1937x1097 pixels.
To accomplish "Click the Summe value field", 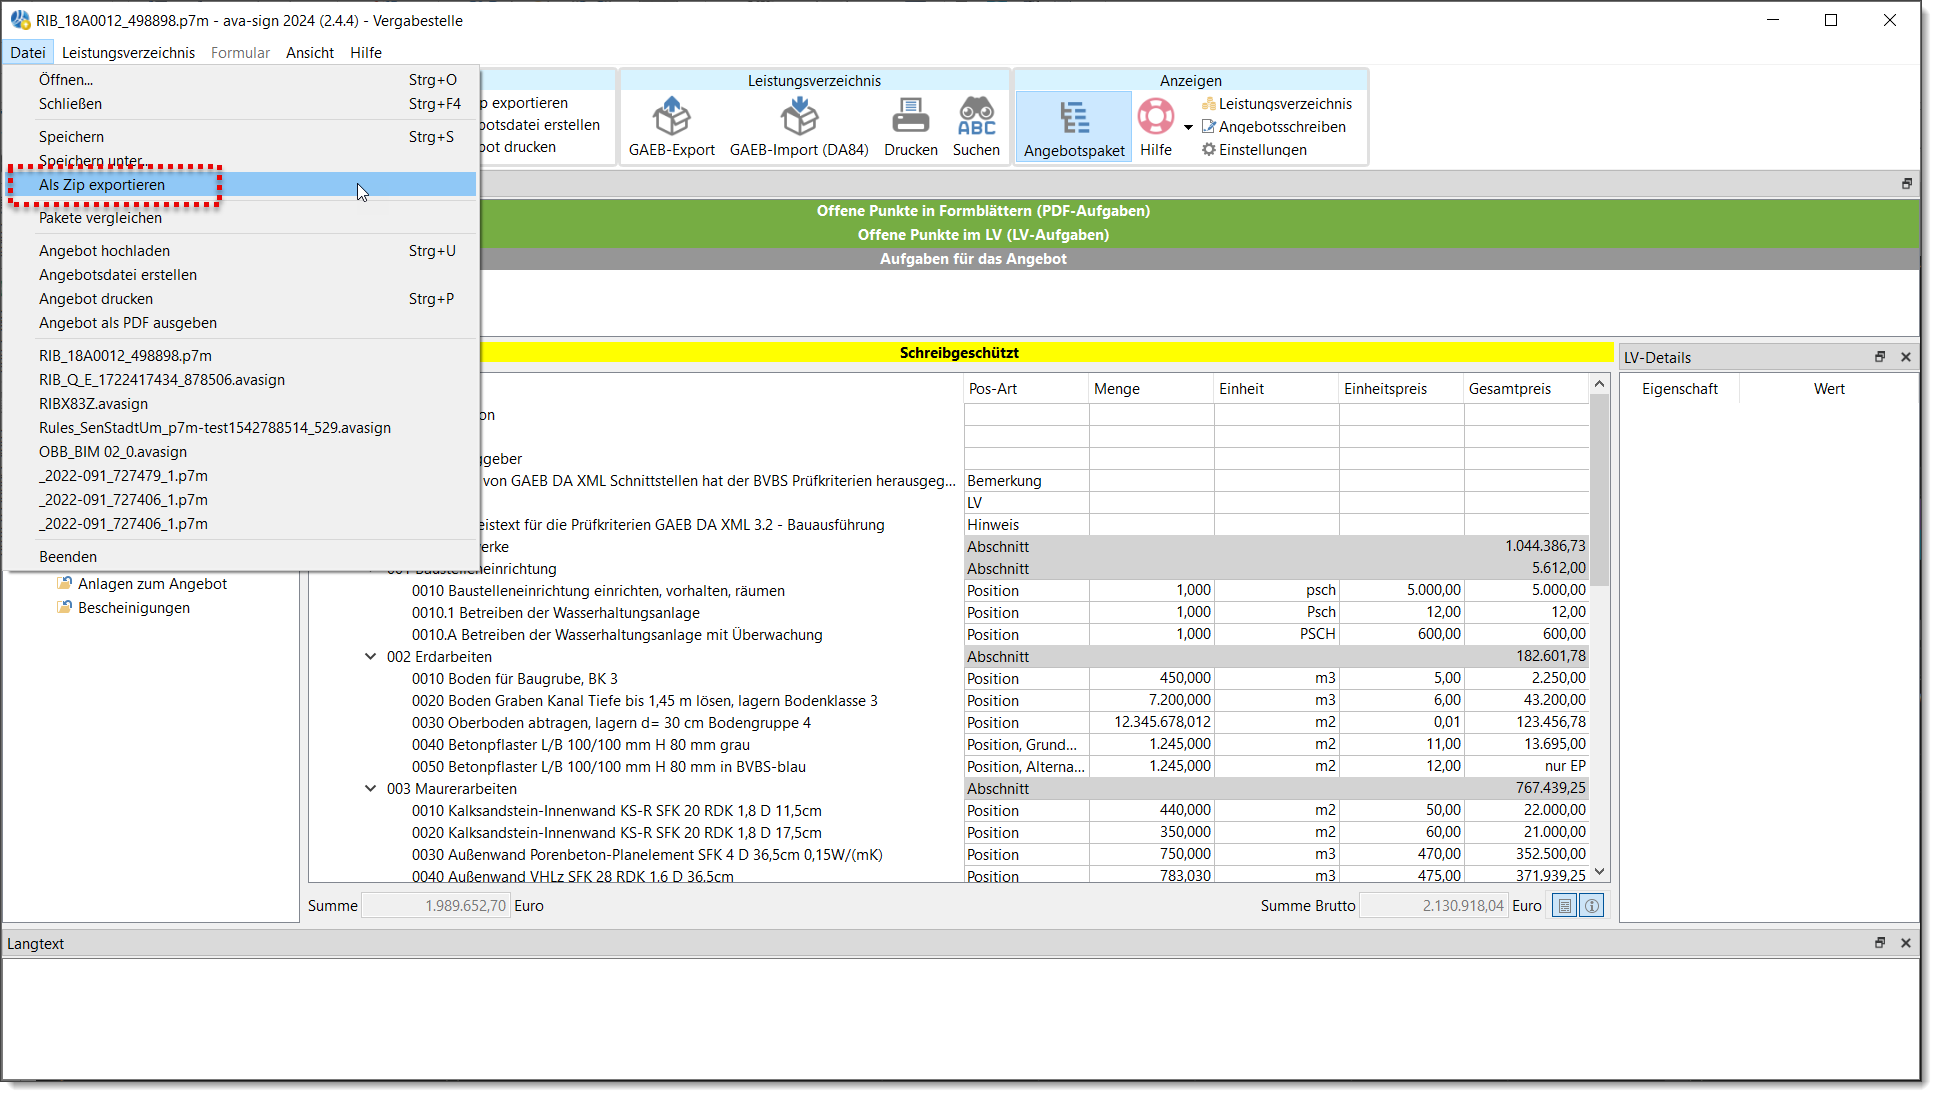I will click(x=435, y=906).
